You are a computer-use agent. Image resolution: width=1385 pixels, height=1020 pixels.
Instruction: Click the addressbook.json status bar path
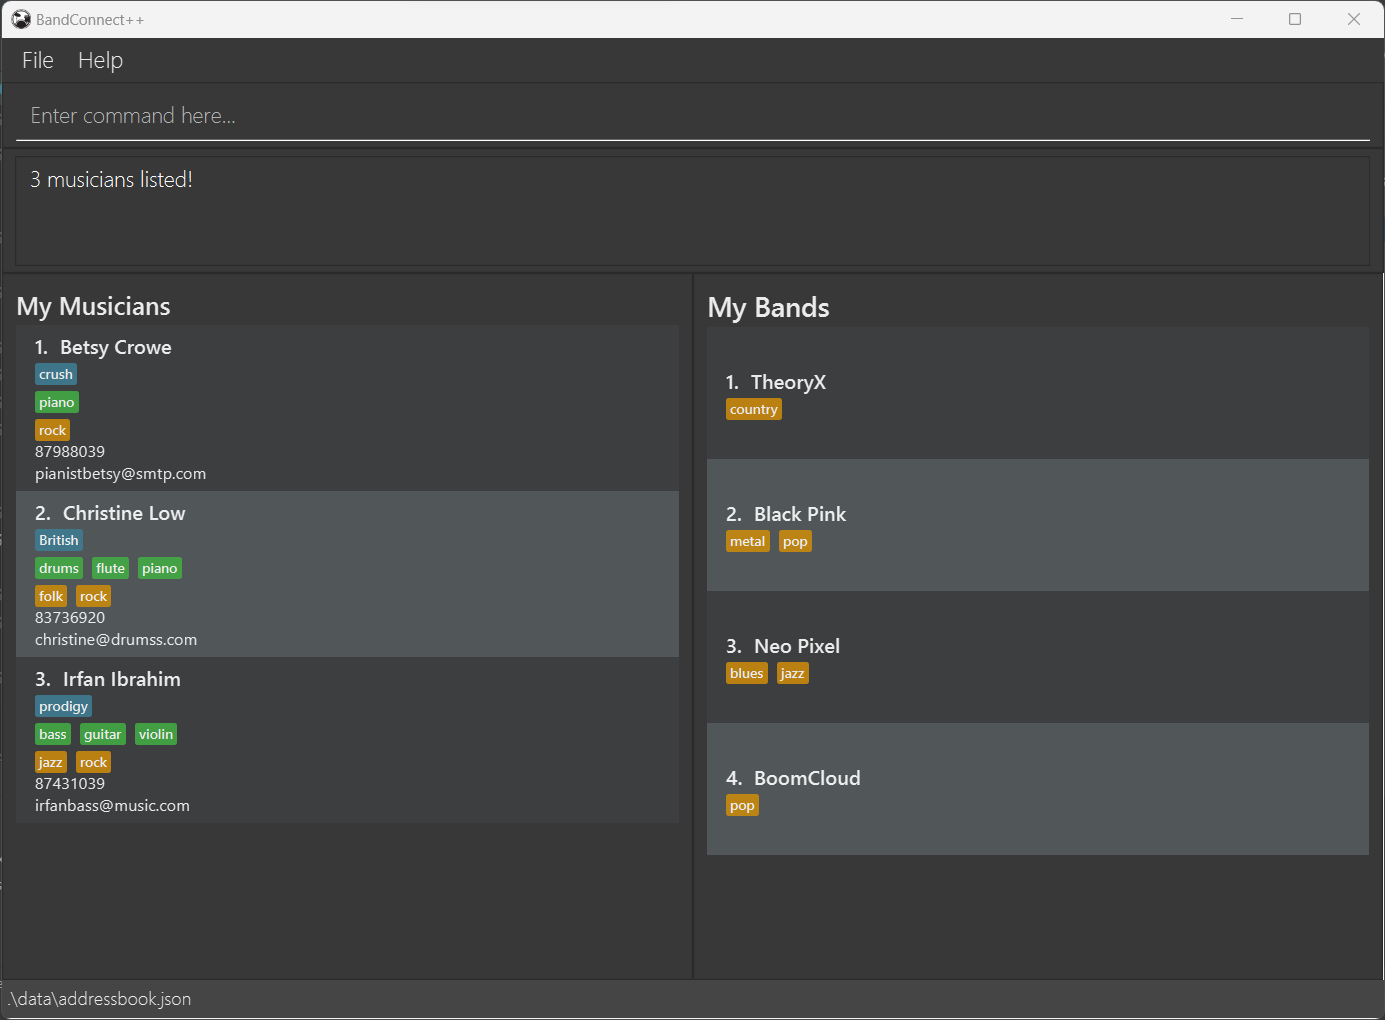(x=99, y=999)
